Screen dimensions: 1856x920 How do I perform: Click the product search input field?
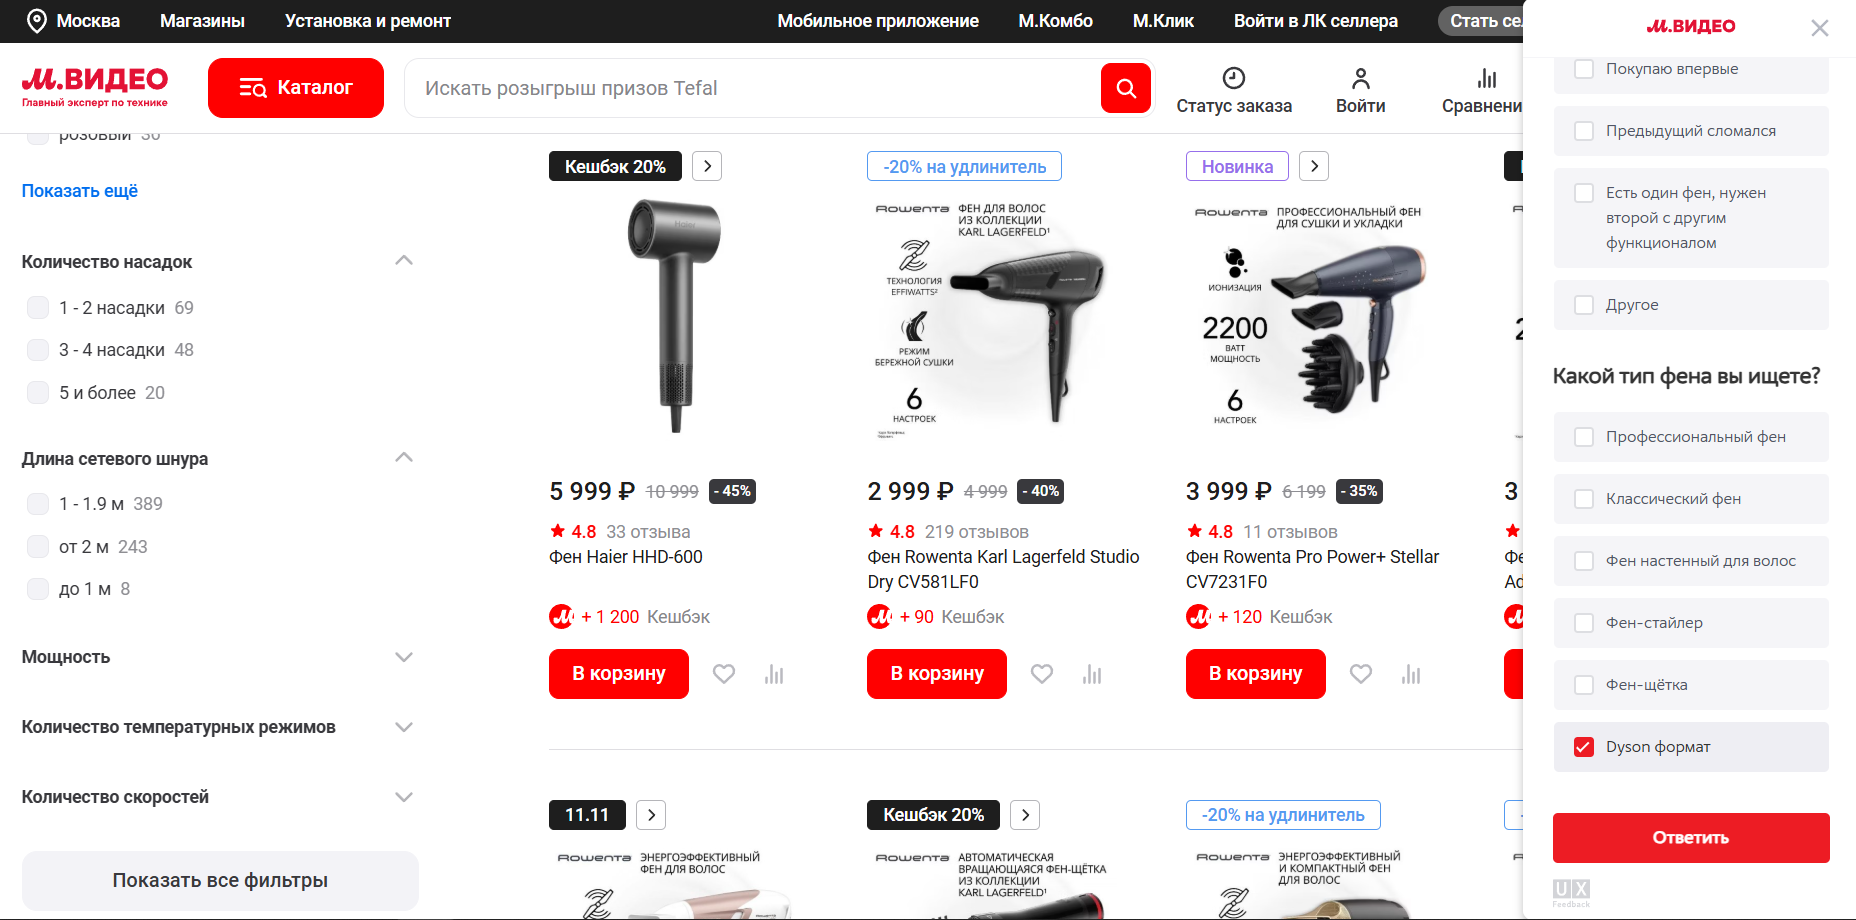tap(750, 88)
